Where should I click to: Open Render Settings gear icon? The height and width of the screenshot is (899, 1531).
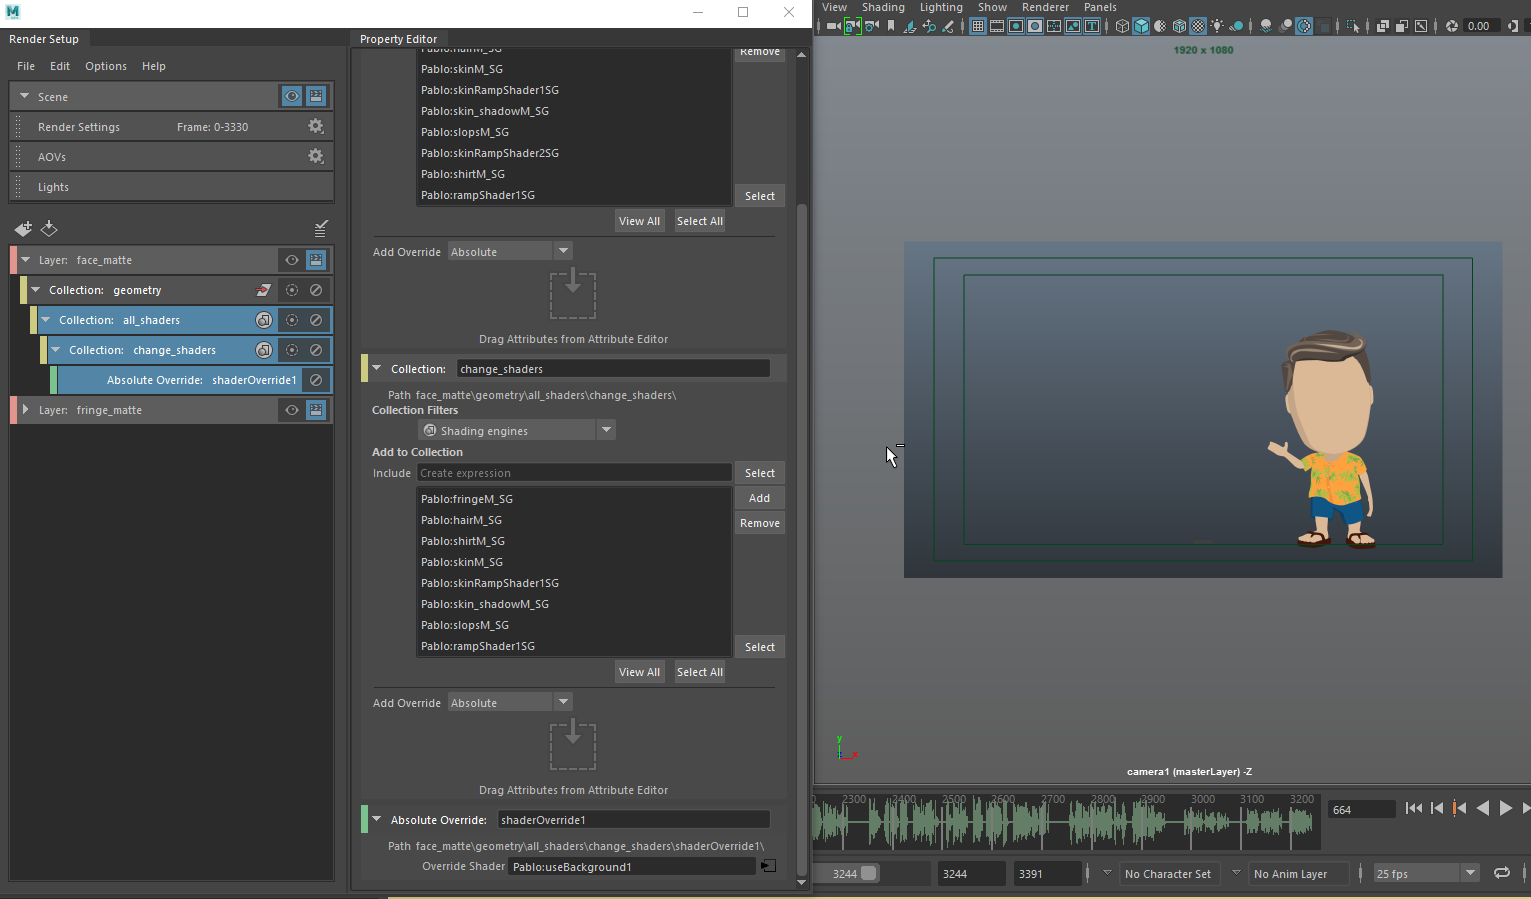click(x=316, y=126)
